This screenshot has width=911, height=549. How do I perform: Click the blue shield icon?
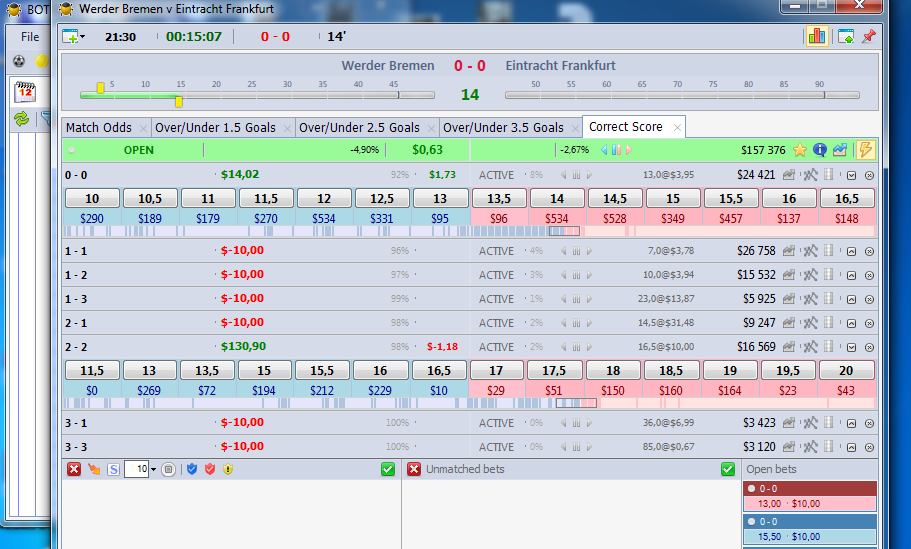192,469
